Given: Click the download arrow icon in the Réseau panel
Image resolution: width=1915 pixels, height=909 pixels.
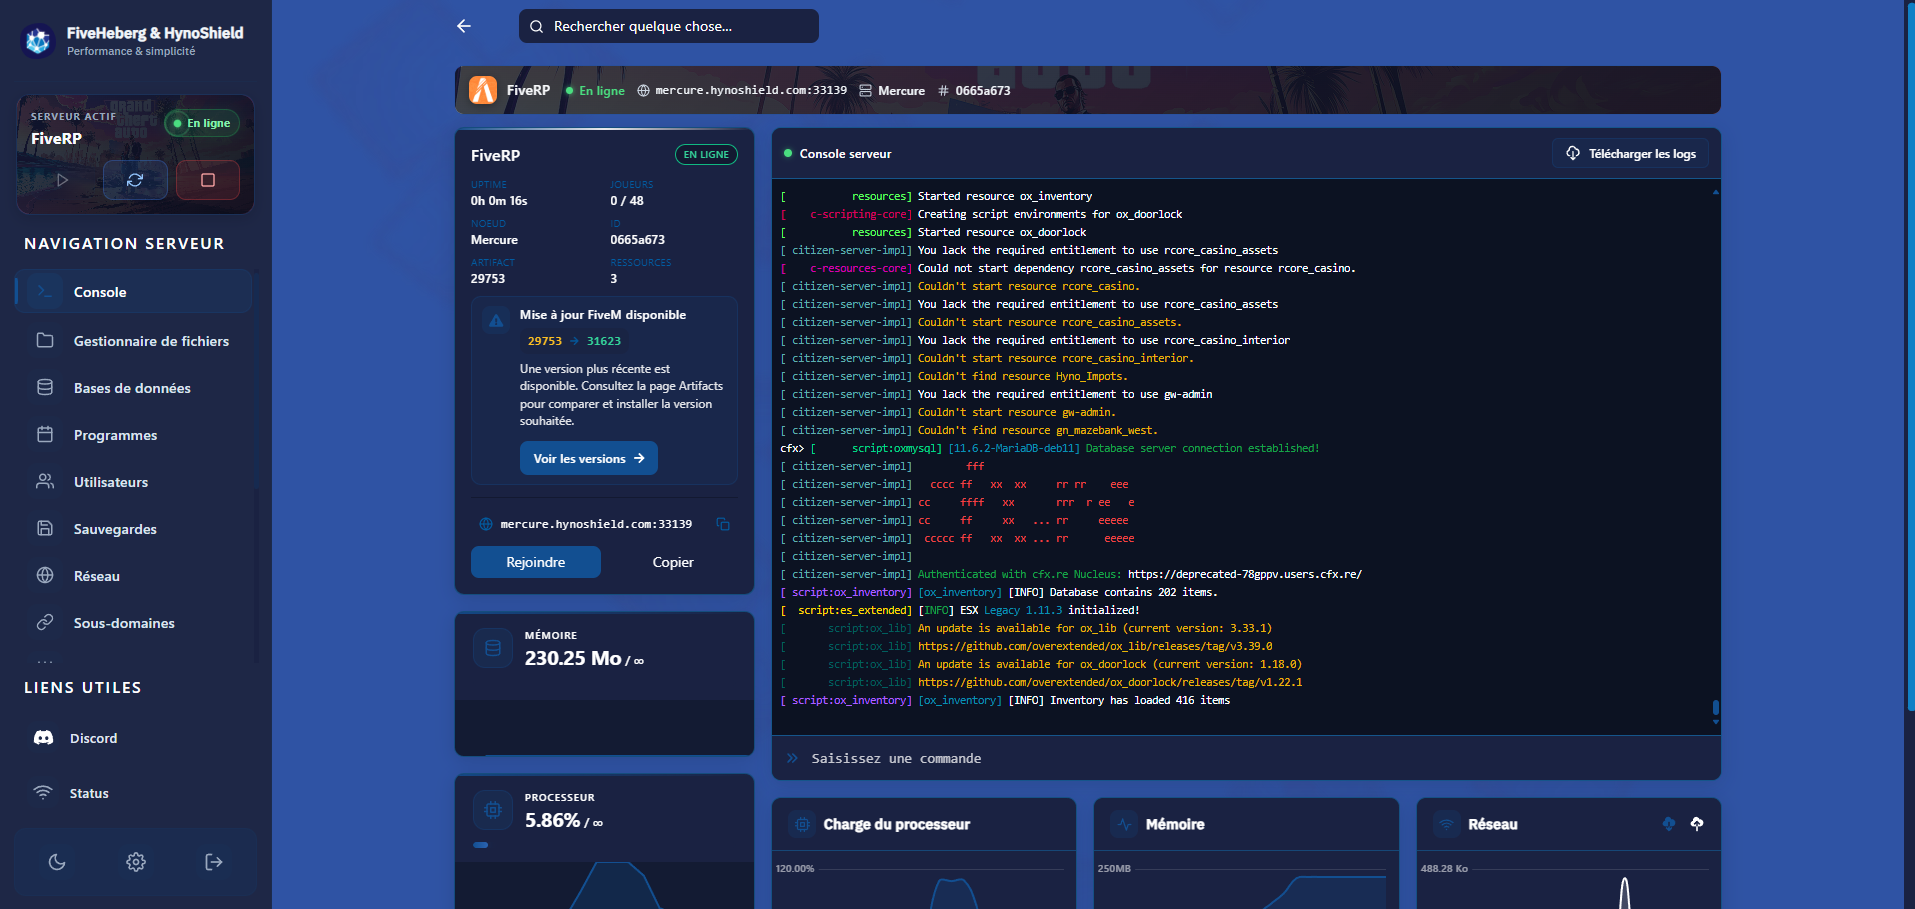Looking at the screenshot, I should click(1668, 824).
